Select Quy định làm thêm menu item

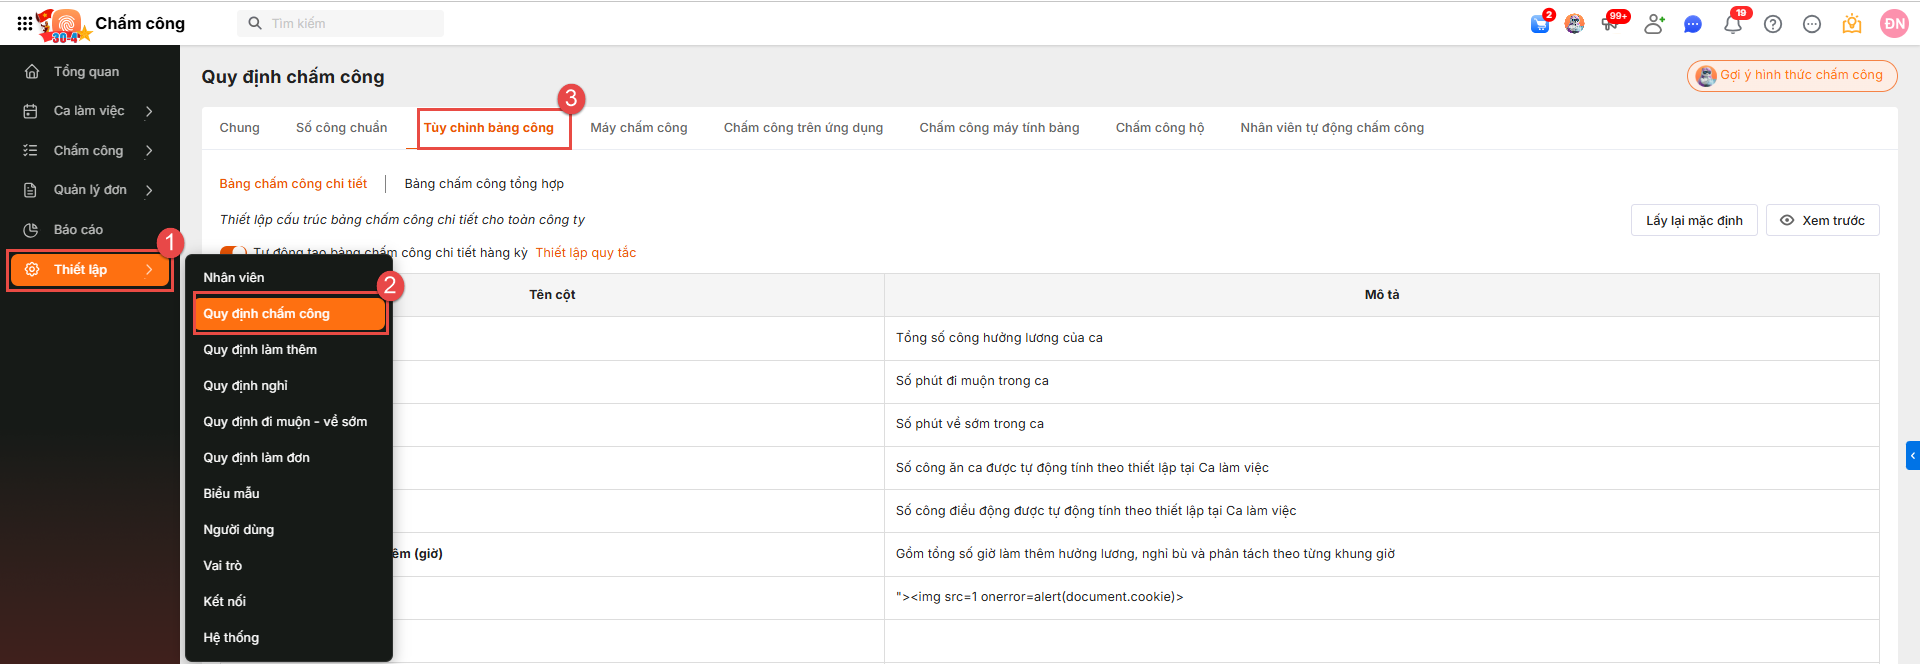pyautogui.click(x=260, y=350)
